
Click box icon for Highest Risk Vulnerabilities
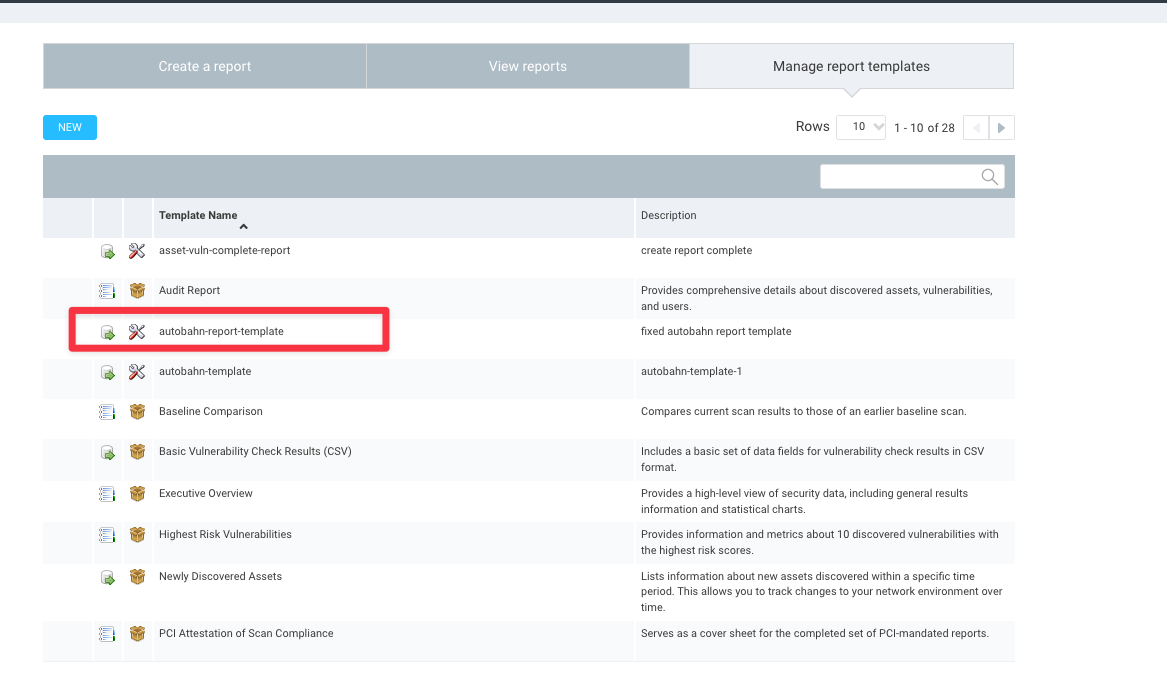click(137, 534)
